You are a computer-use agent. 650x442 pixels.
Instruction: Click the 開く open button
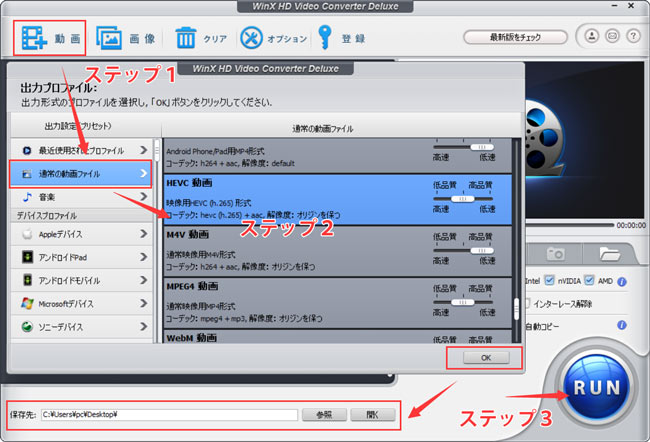(x=373, y=414)
